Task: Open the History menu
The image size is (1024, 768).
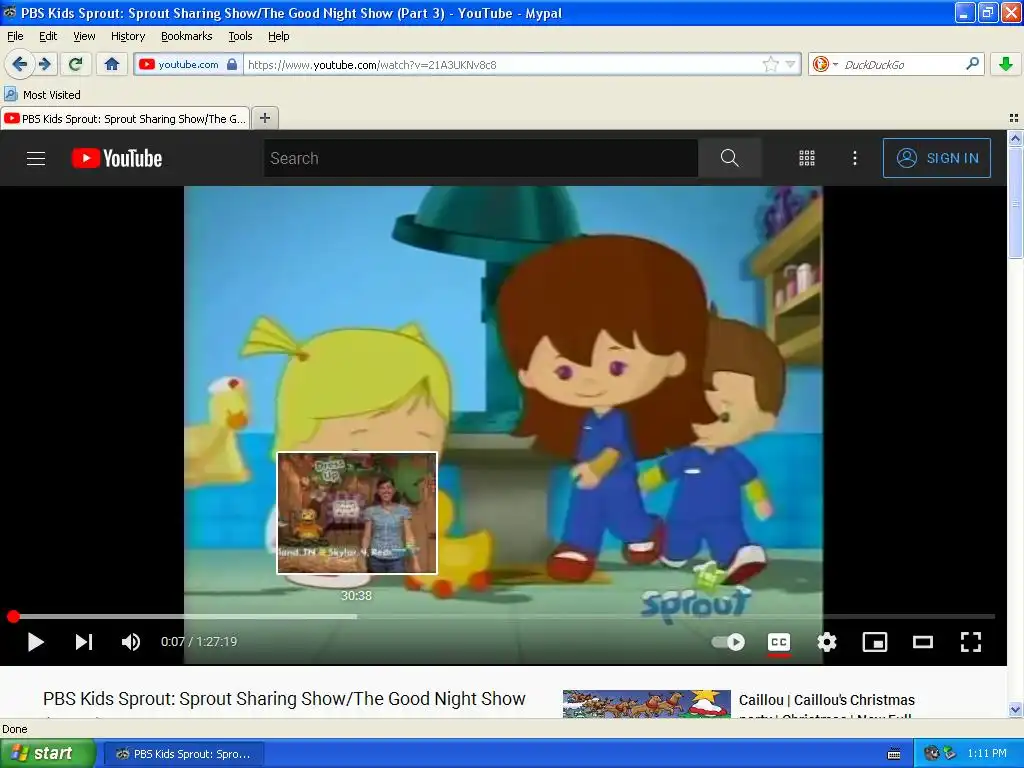Action: (x=128, y=36)
